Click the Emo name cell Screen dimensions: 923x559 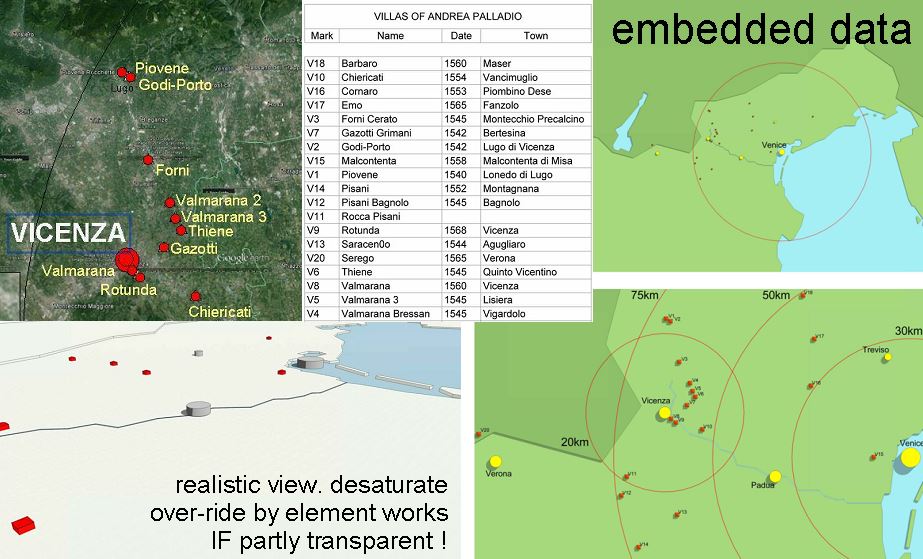(390, 105)
